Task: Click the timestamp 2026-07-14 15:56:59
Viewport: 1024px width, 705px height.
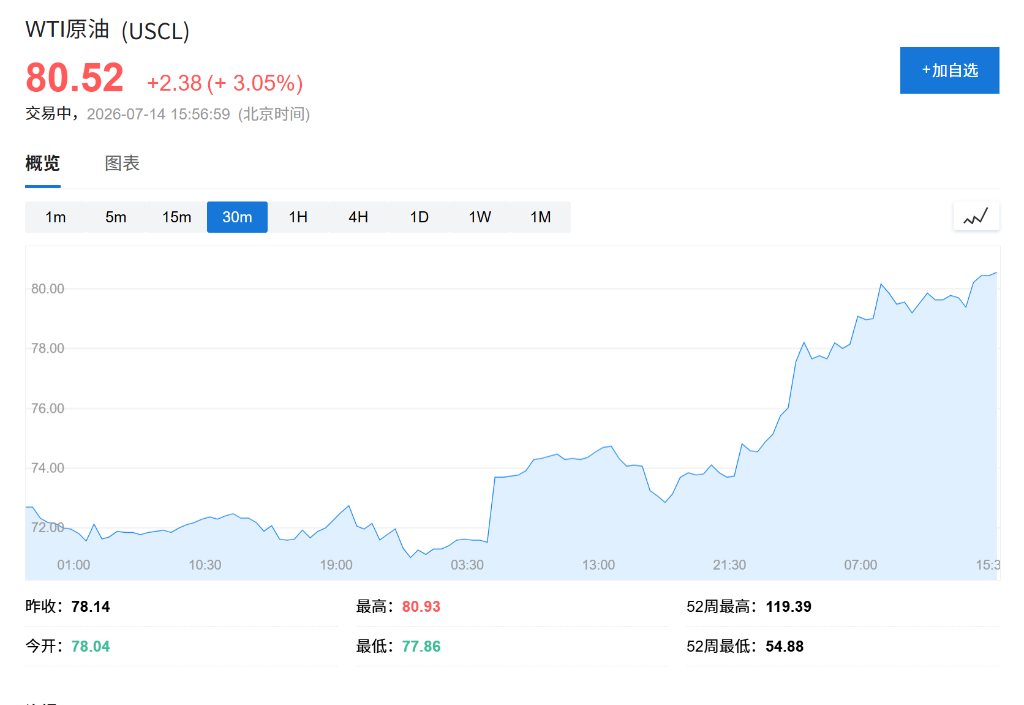Action: (x=158, y=114)
